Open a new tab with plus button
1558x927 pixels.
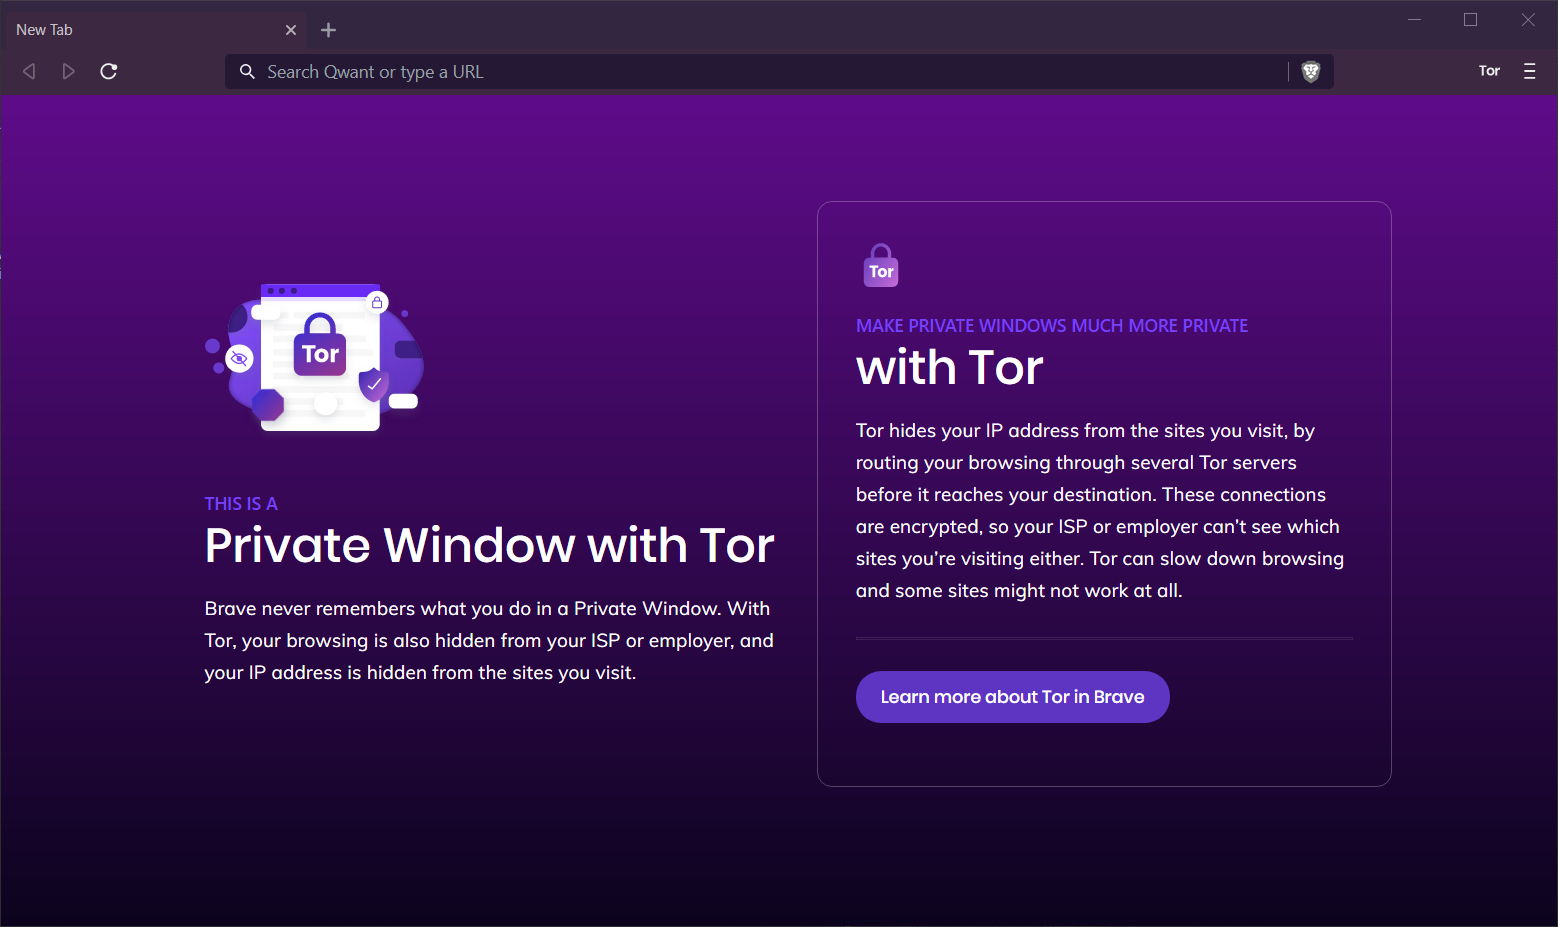coord(328,30)
